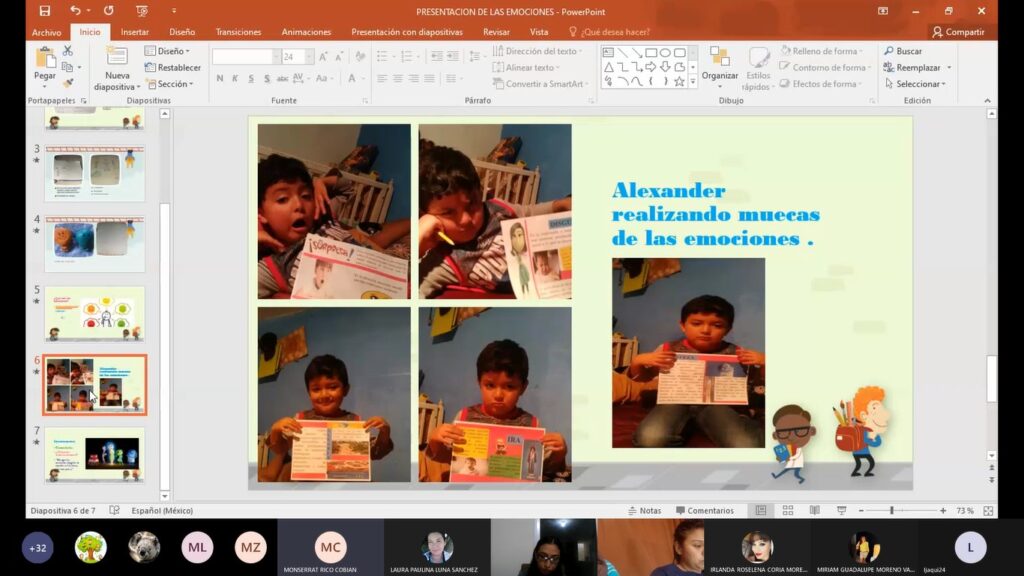1024x576 pixels.
Task: Start the slideshow from the quick access toolbar
Action: pos(142,11)
